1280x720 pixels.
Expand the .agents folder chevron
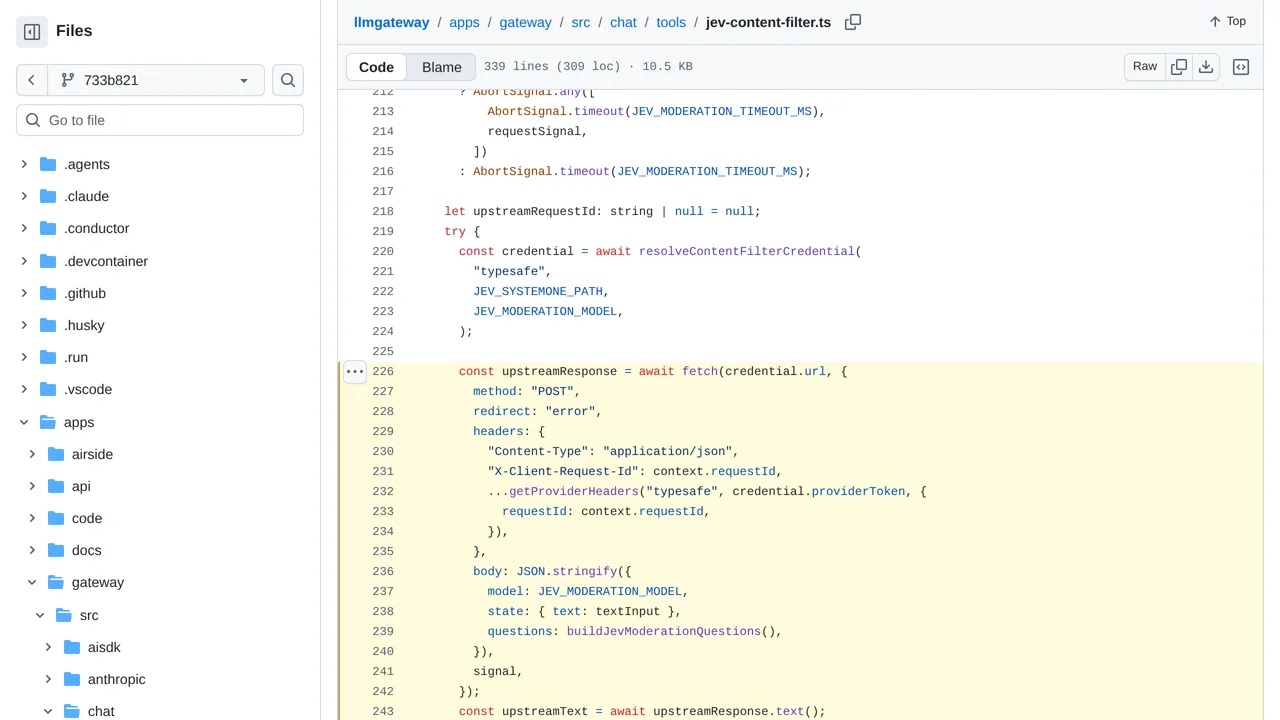(x=24, y=164)
